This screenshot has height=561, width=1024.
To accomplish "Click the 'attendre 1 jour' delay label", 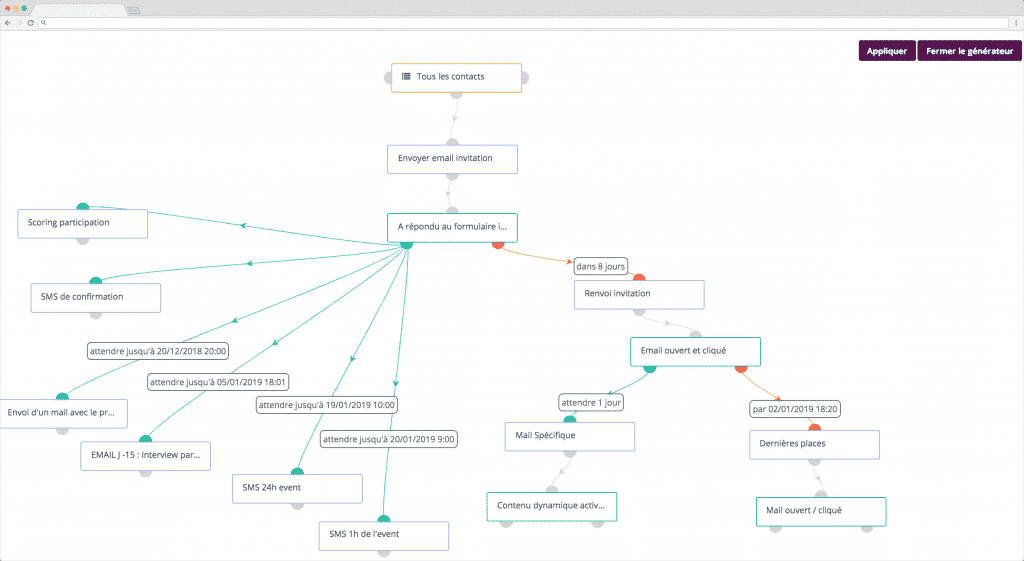I will point(591,402).
